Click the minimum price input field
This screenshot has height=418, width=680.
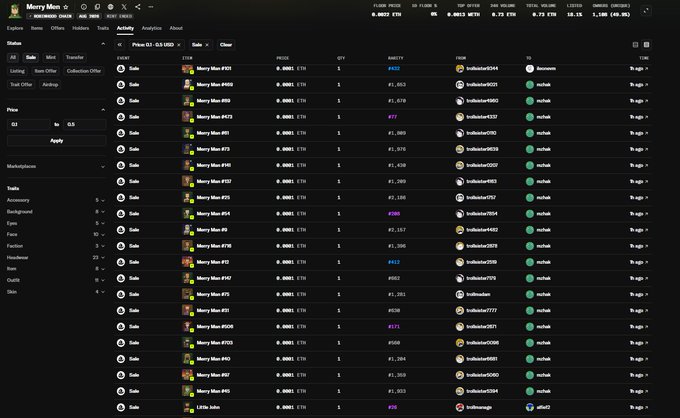tap(29, 124)
